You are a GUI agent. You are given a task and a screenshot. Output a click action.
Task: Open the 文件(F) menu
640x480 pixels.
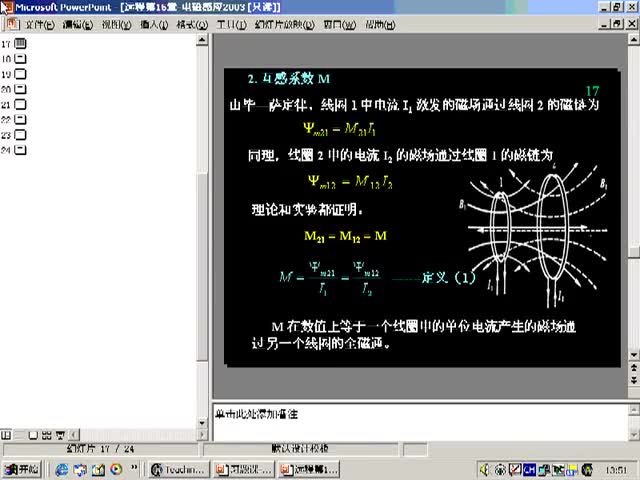40,25
